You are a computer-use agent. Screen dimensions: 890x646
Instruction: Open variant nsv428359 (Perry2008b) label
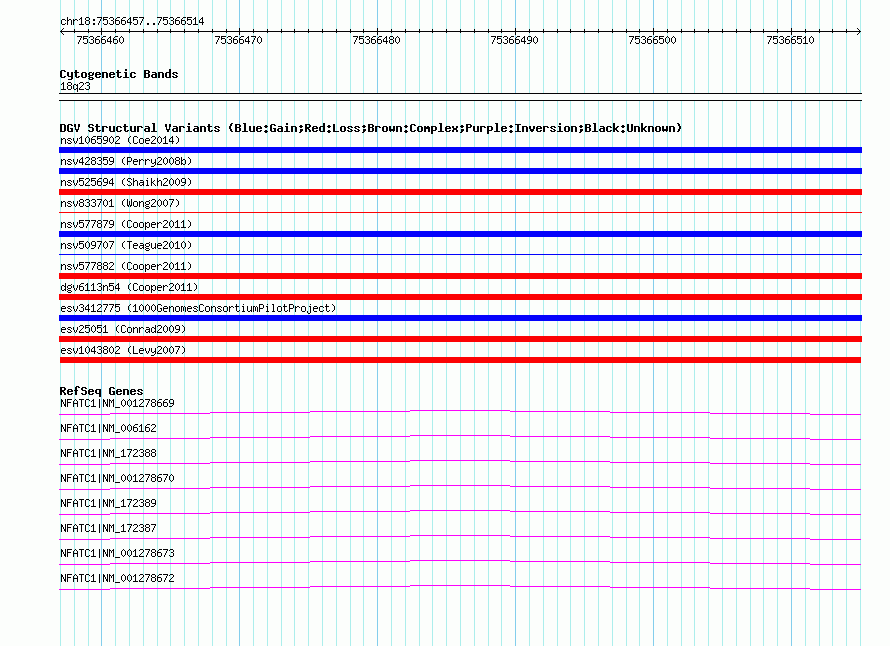(126, 161)
